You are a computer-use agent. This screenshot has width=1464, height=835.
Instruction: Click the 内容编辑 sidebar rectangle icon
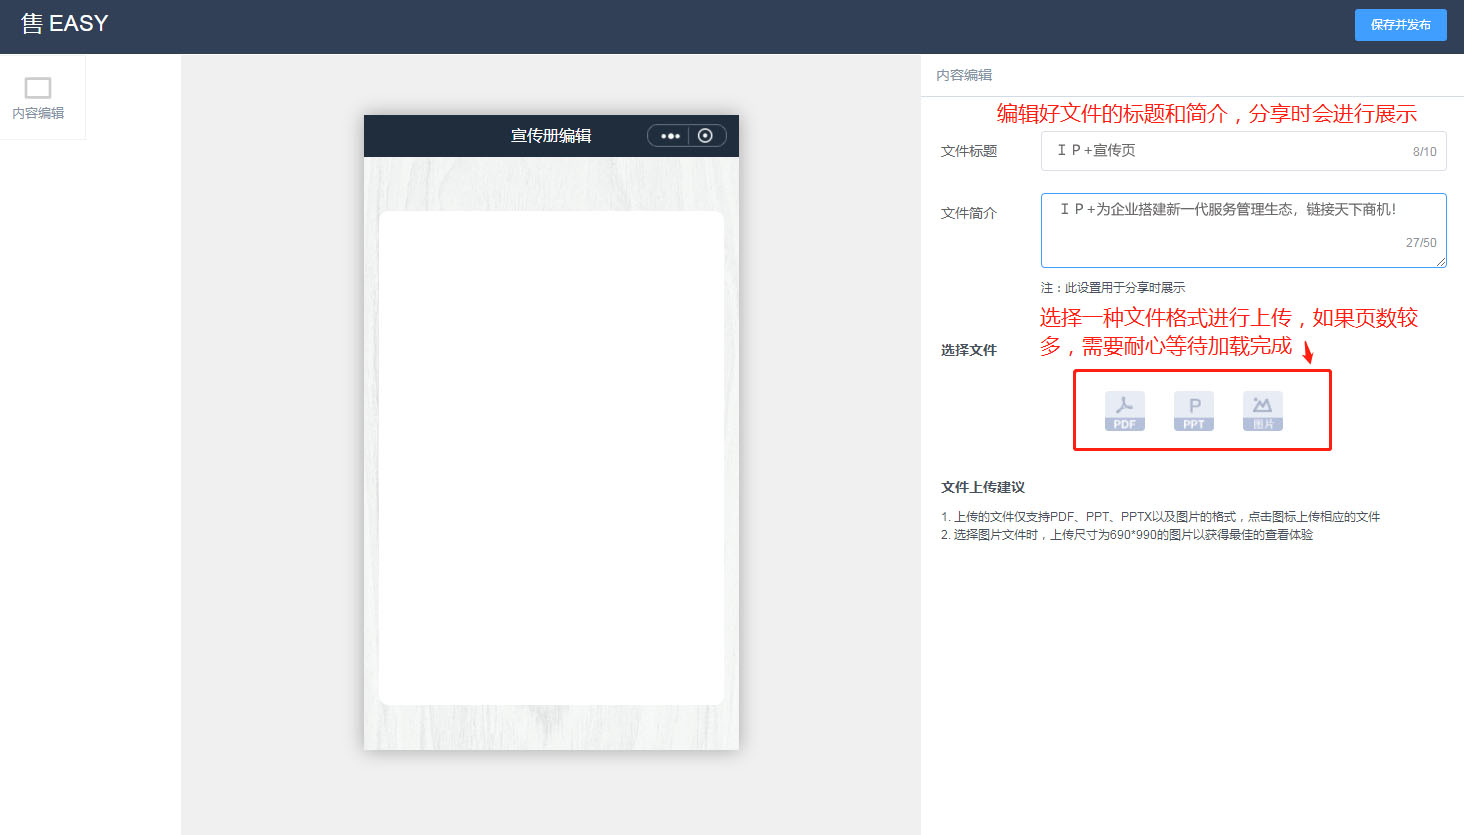[x=38, y=88]
